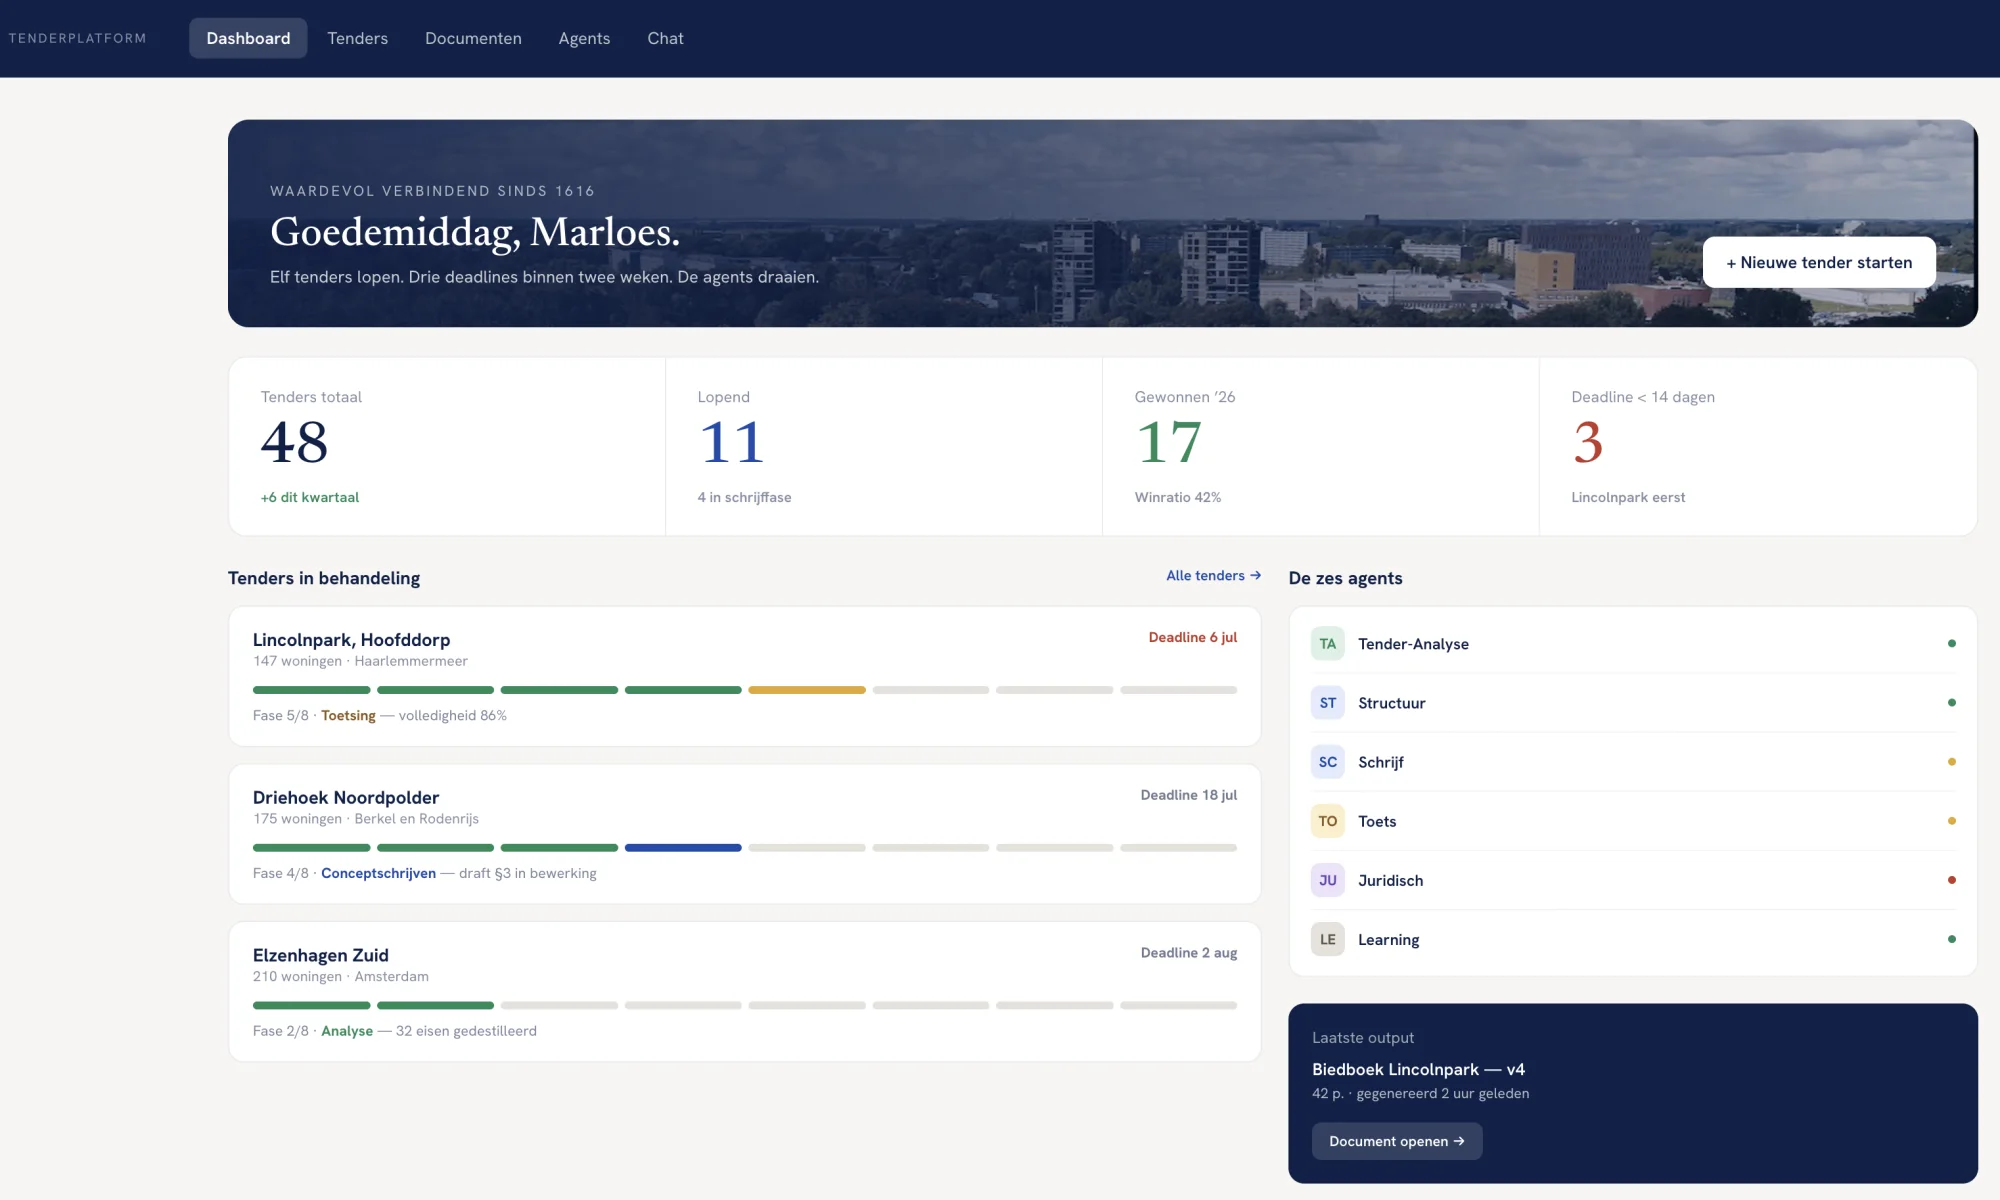Select the Tender-Analyse agent name
The height and width of the screenshot is (1200, 2000).
[1413, 644]
